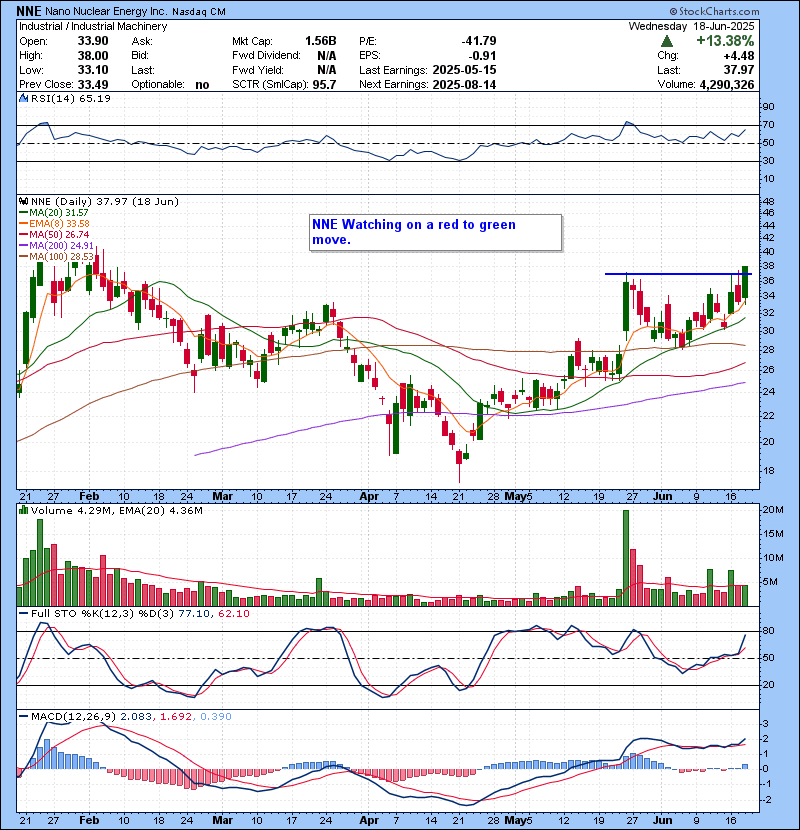Click the stochastic %D value 62.10

pyautogui.click(x=234, y=614)
